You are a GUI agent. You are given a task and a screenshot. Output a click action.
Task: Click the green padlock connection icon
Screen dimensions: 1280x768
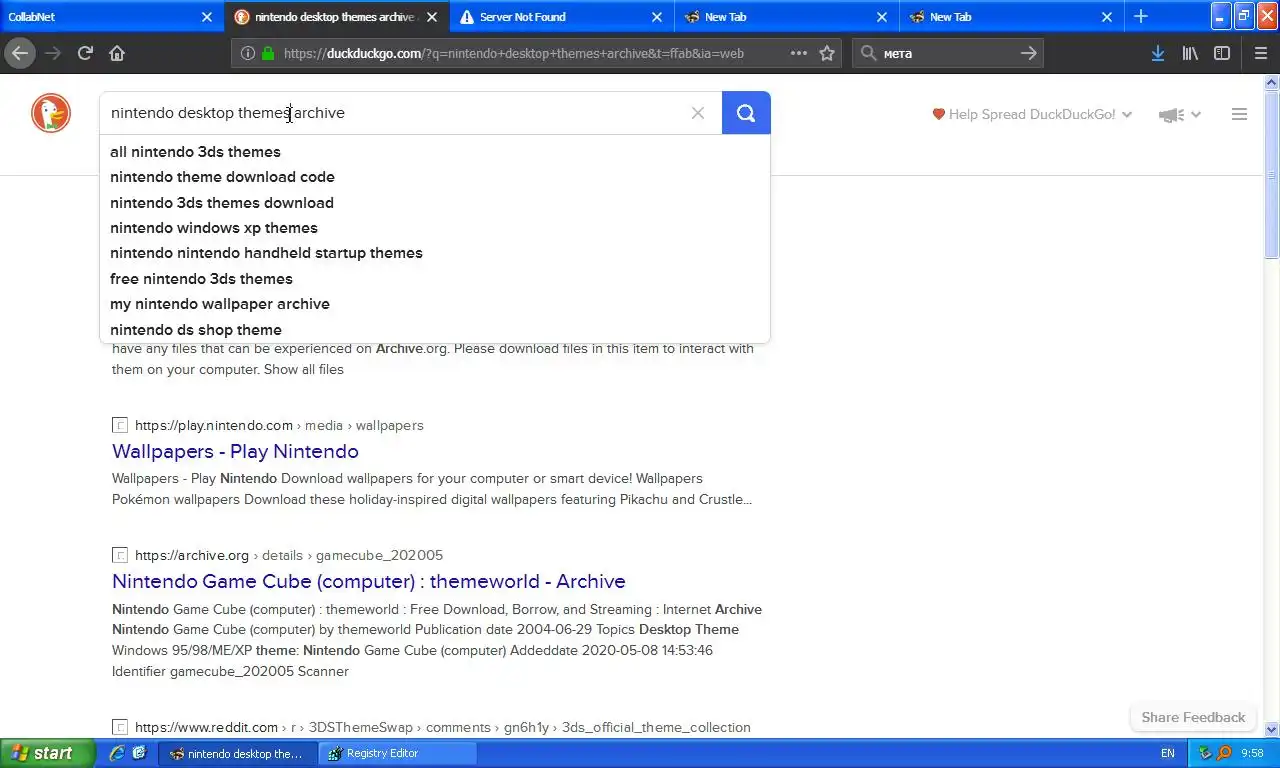pyautogui.click(x=268, y=53)
